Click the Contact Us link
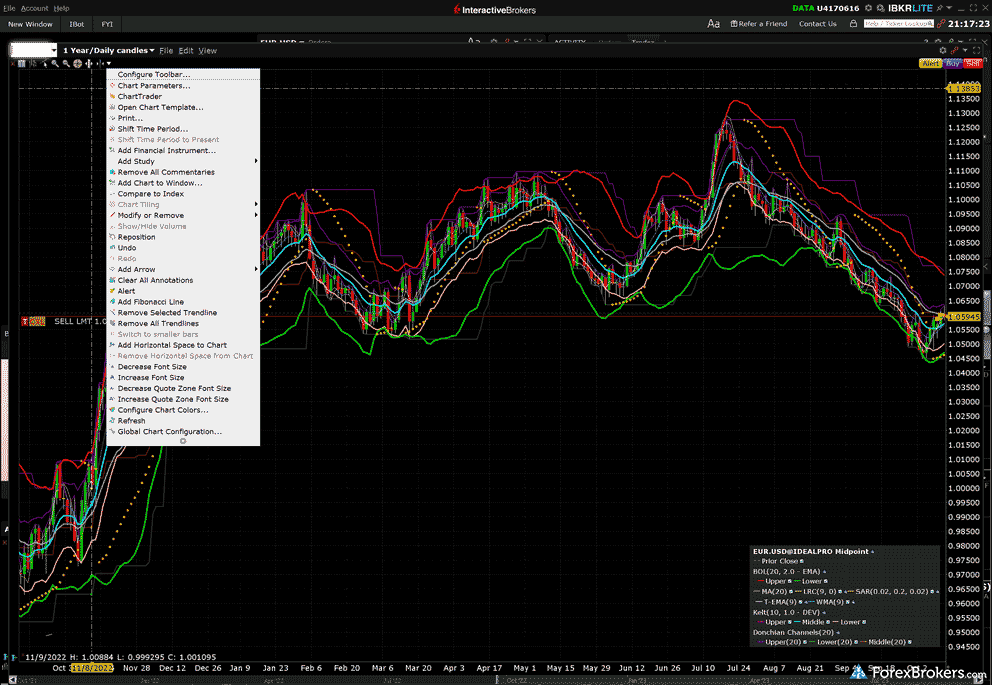This screenshot has width=992, height=685. (x=817, y=23)
